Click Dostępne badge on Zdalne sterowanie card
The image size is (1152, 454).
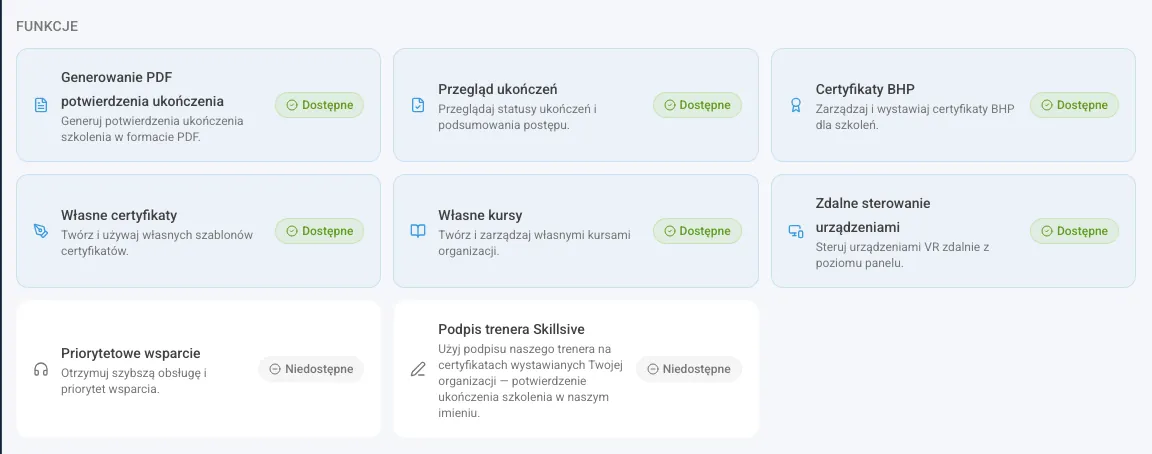point(1074,231)
